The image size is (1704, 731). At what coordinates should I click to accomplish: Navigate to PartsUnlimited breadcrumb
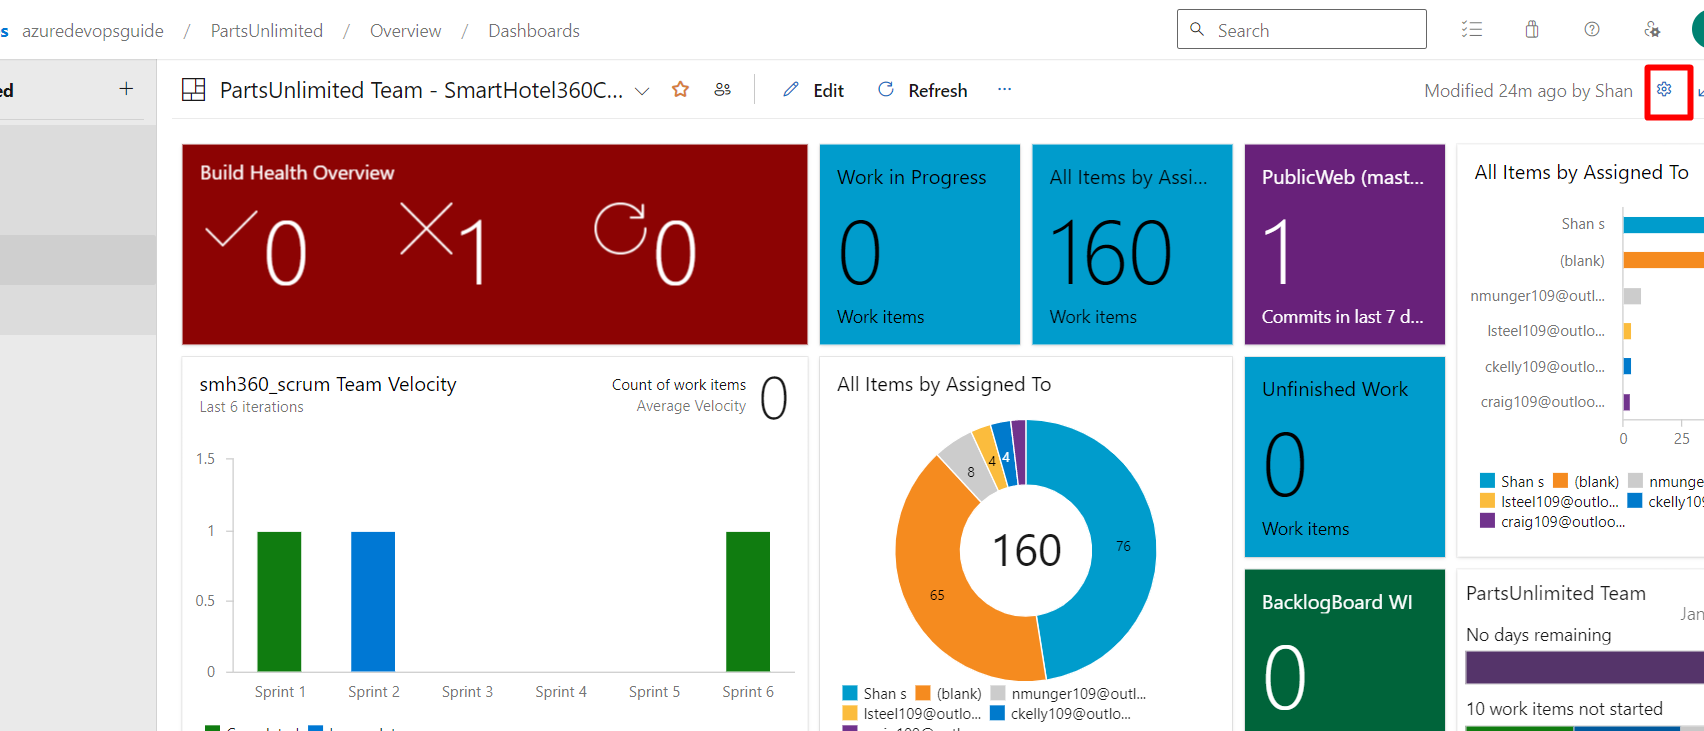(x=266, y=31)
